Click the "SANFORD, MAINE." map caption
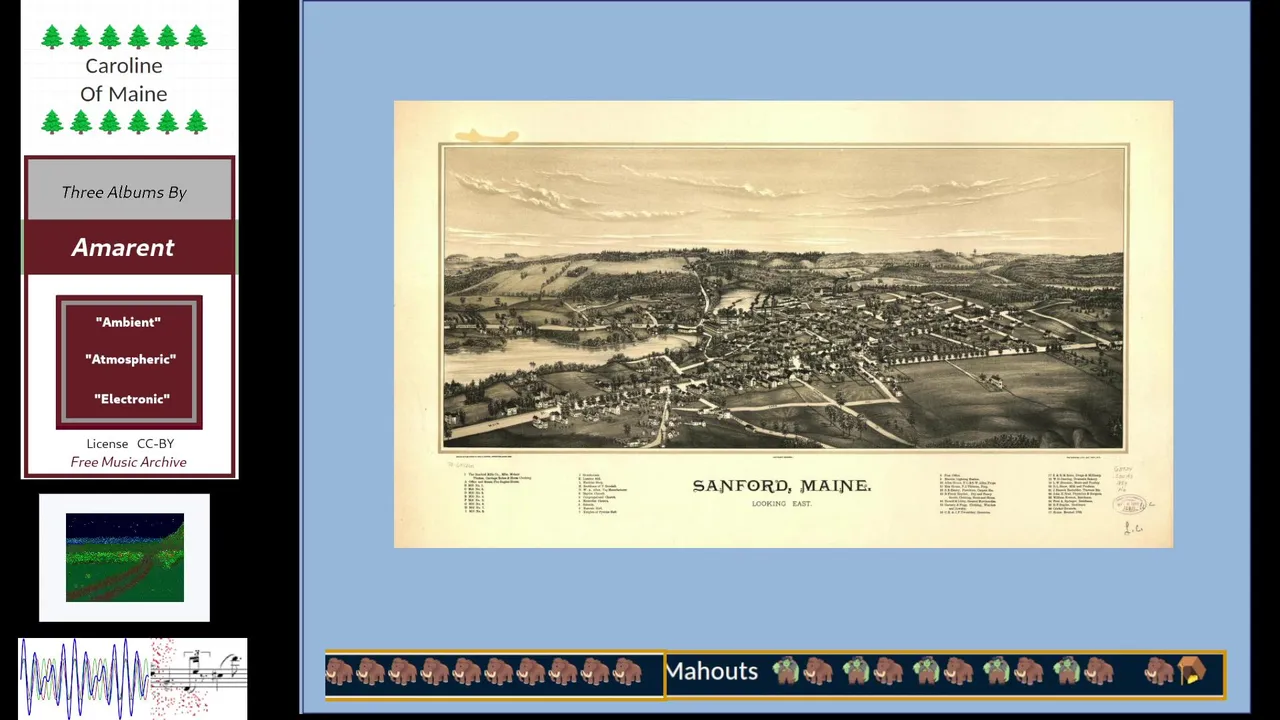Screen dimensions: 1280x720 (x=782, y=486)
